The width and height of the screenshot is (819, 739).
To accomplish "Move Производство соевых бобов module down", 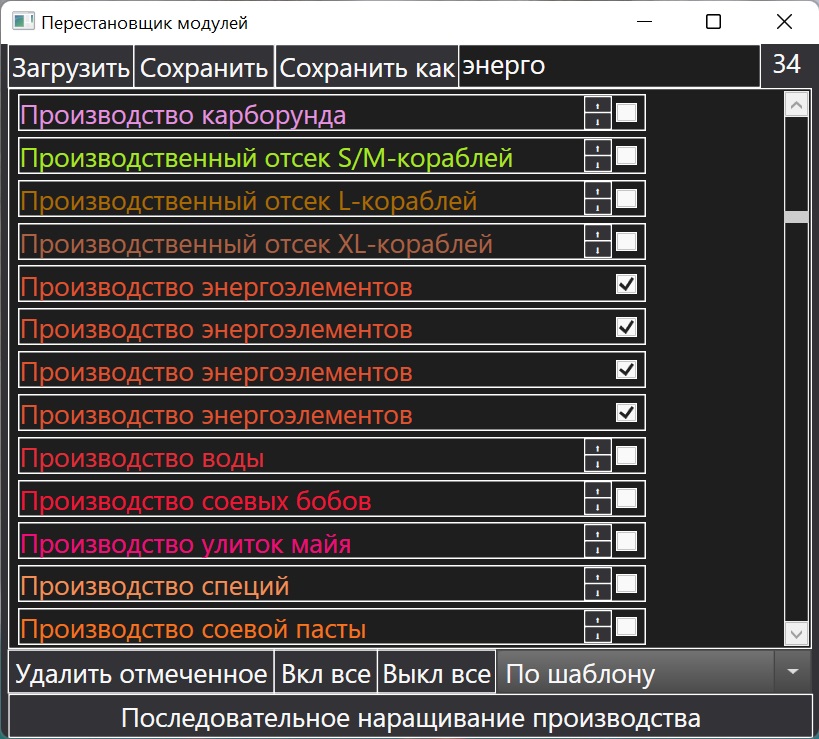I will [597, 507].
